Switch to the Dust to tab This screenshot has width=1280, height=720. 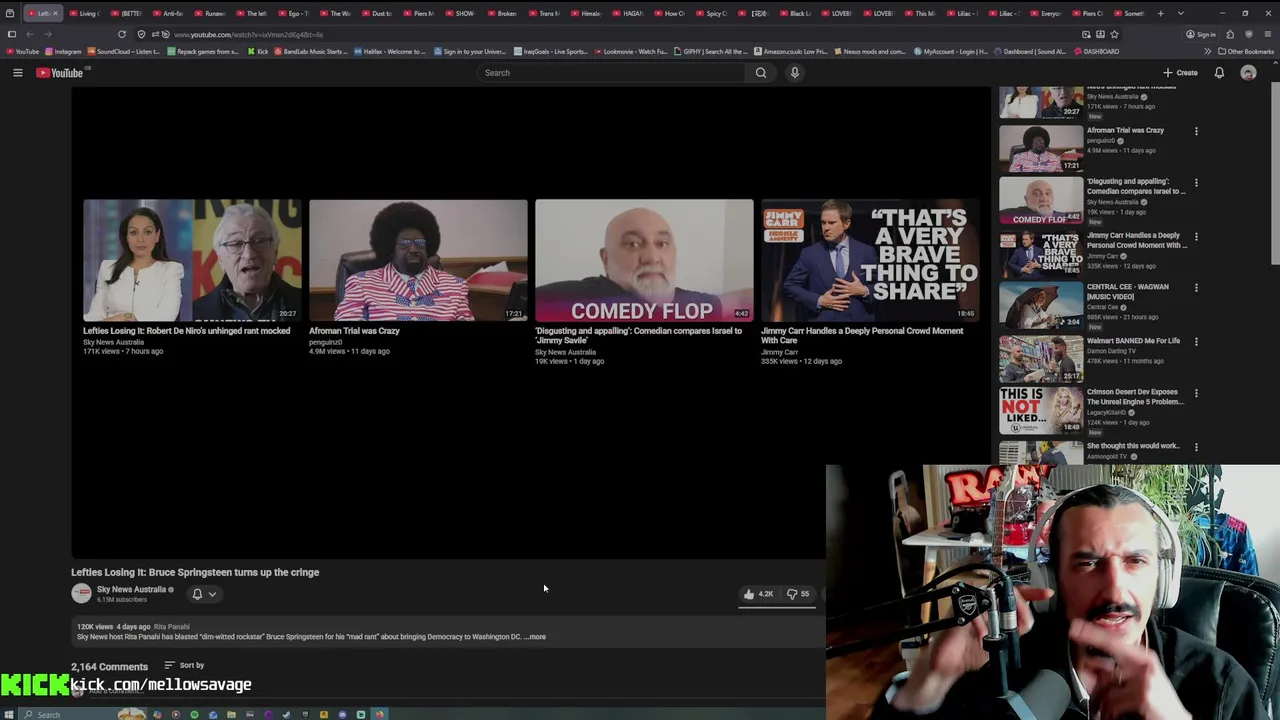377,13
